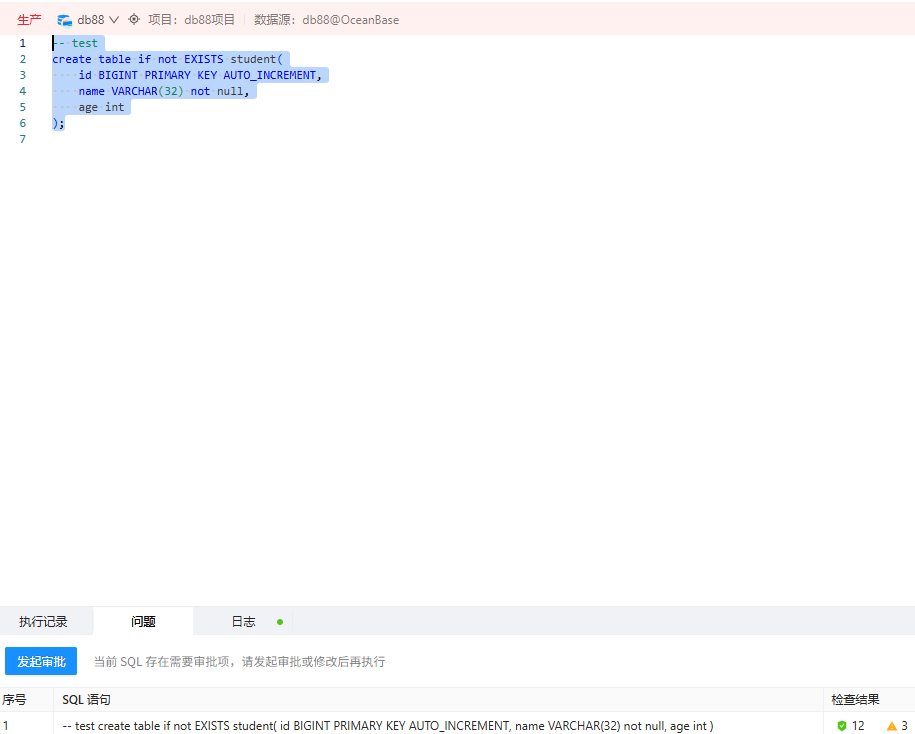Click the db88 database icon
This screenshot has height=734, width=915.
click(65, 20)
